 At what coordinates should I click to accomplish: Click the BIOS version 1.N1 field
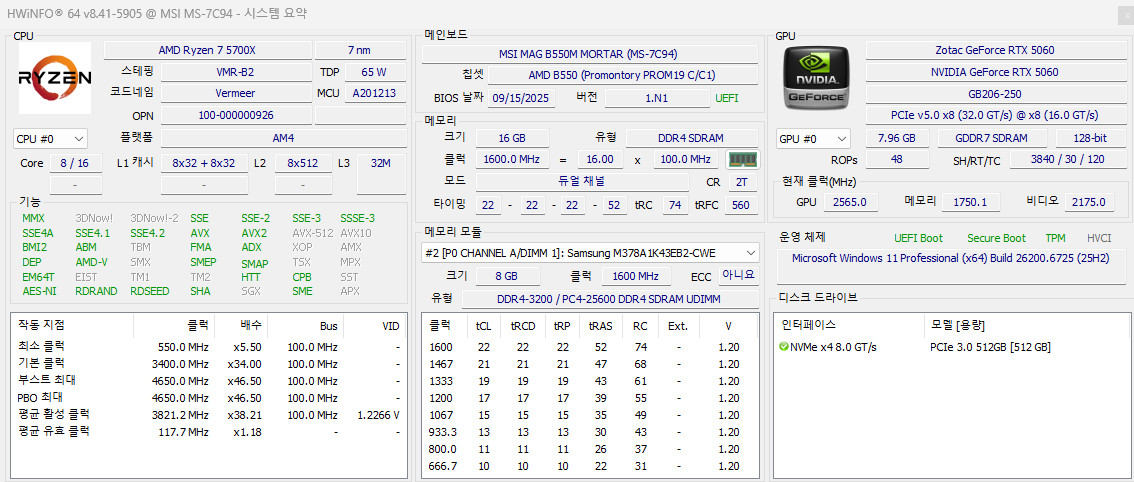point(656,98)
